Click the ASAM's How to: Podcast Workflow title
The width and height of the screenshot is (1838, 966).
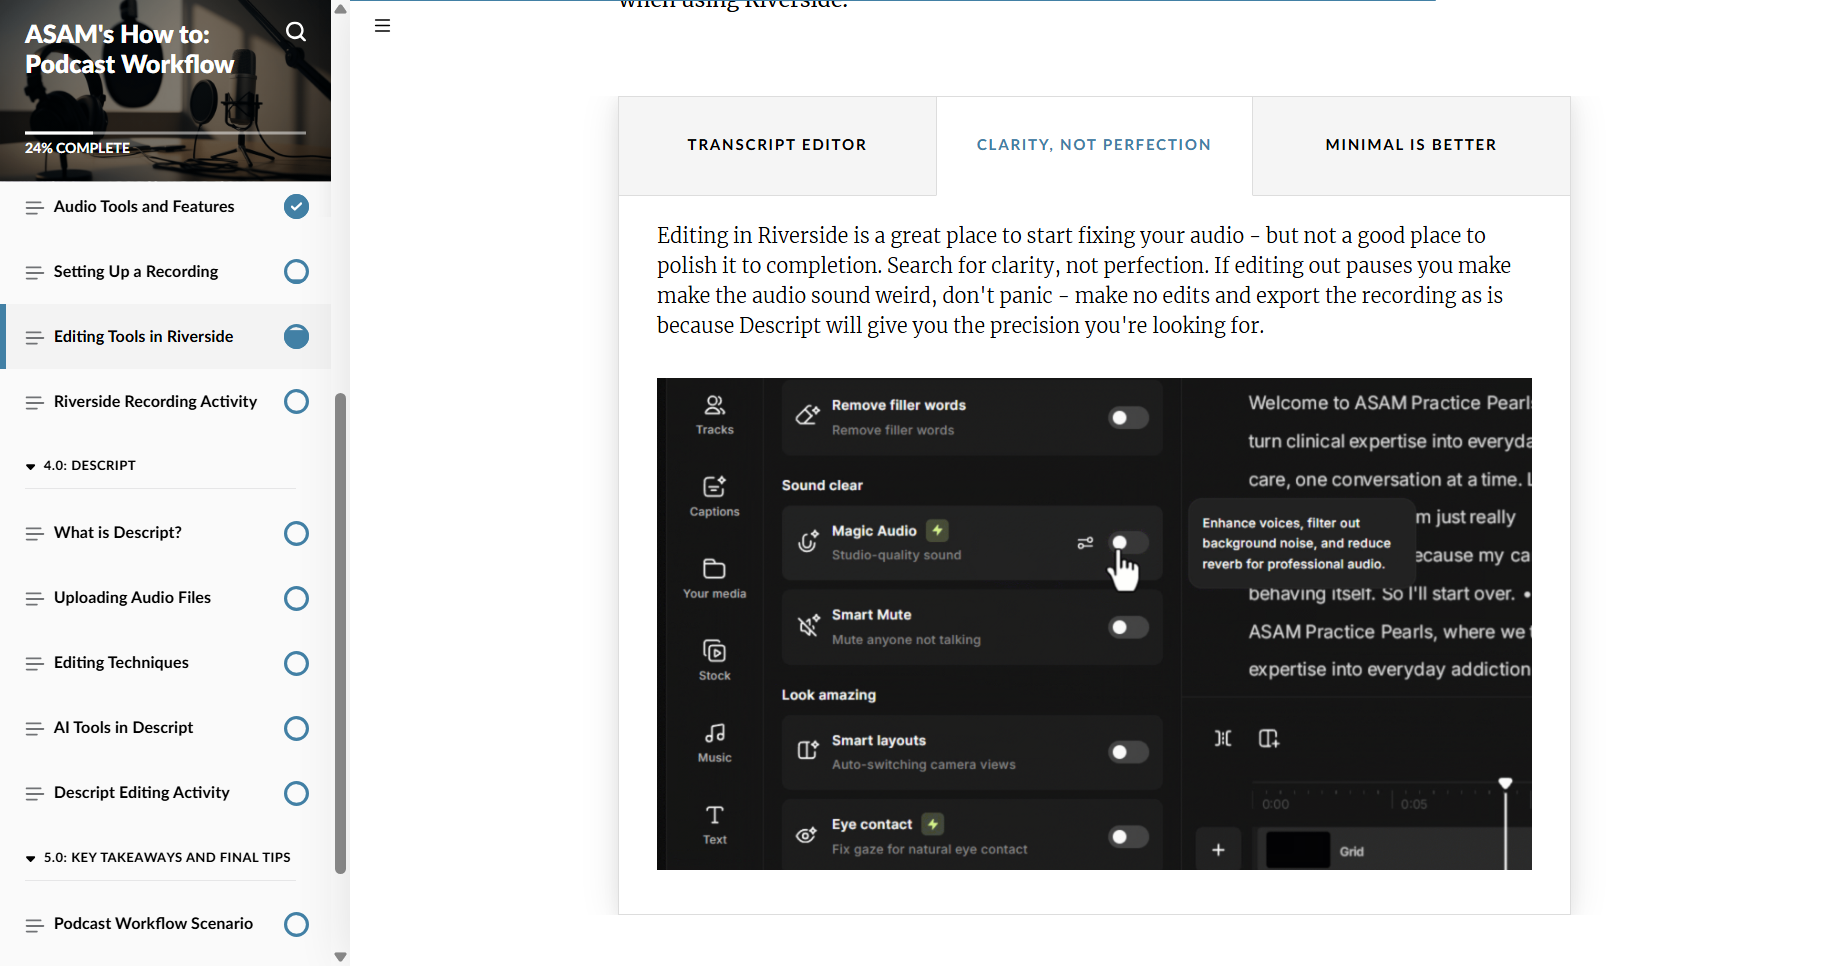[x=129, y=49]
